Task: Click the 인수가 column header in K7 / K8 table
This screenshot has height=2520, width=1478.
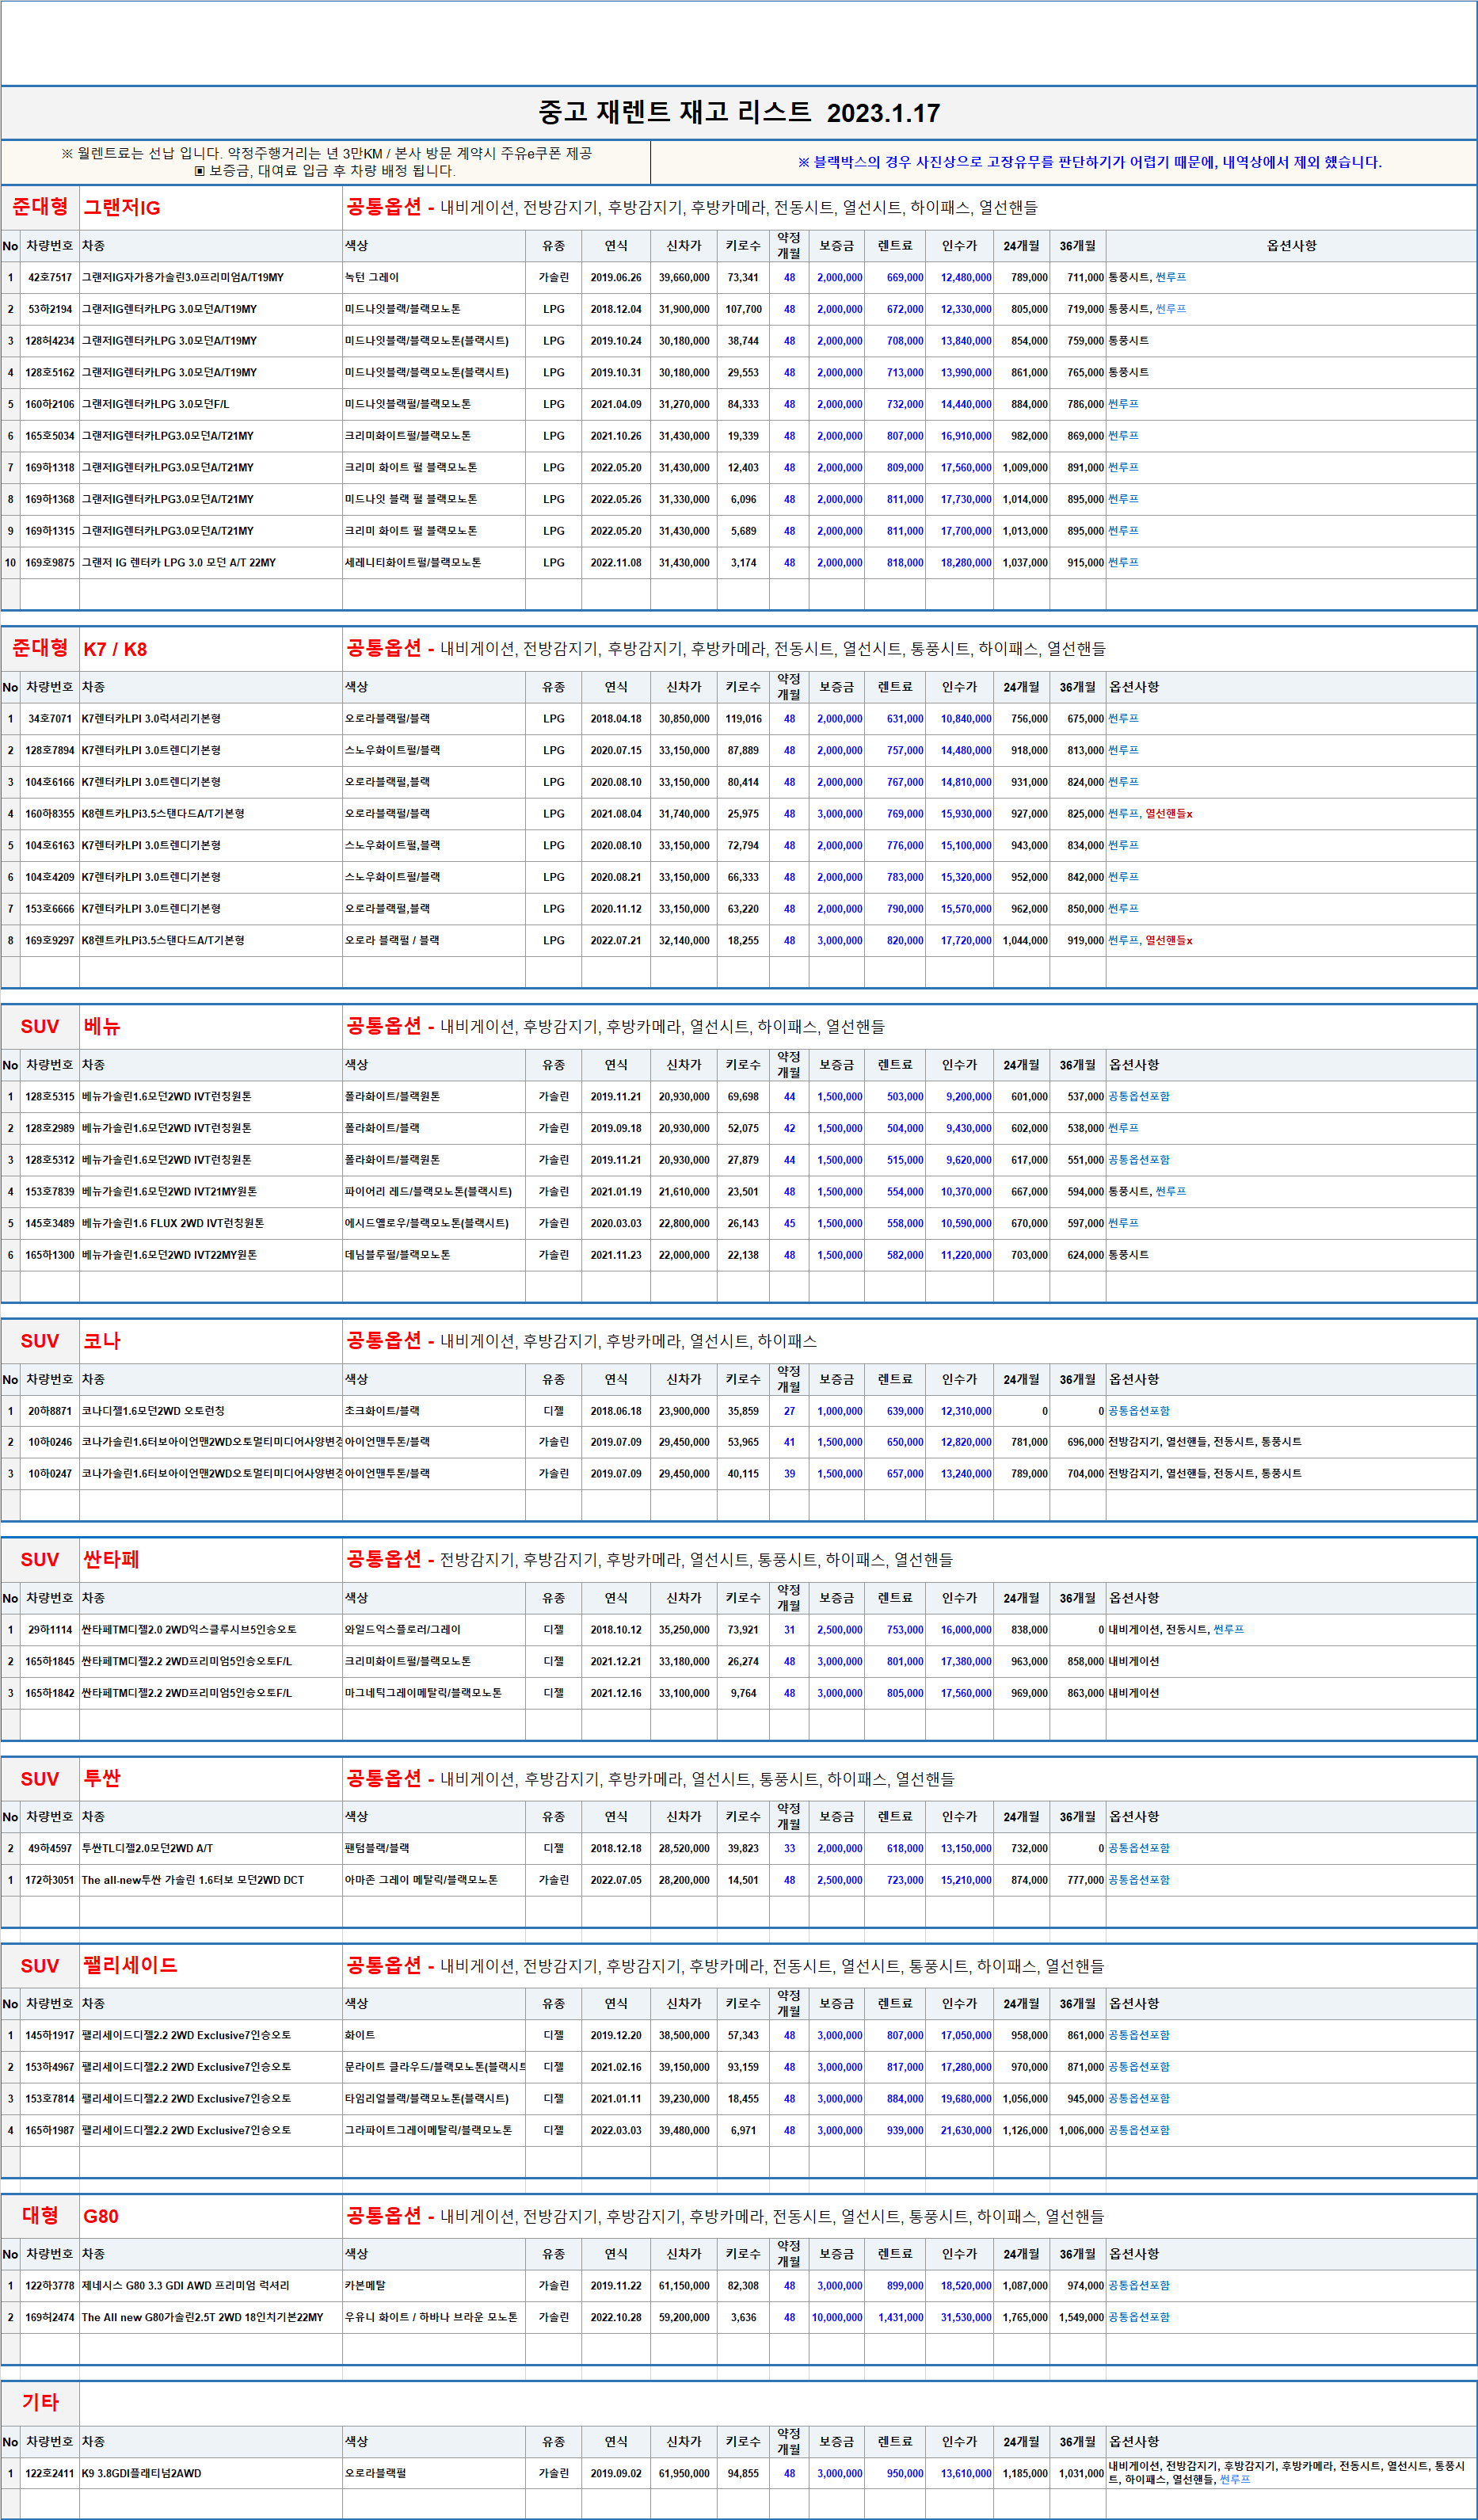Action: click(959, 687)
